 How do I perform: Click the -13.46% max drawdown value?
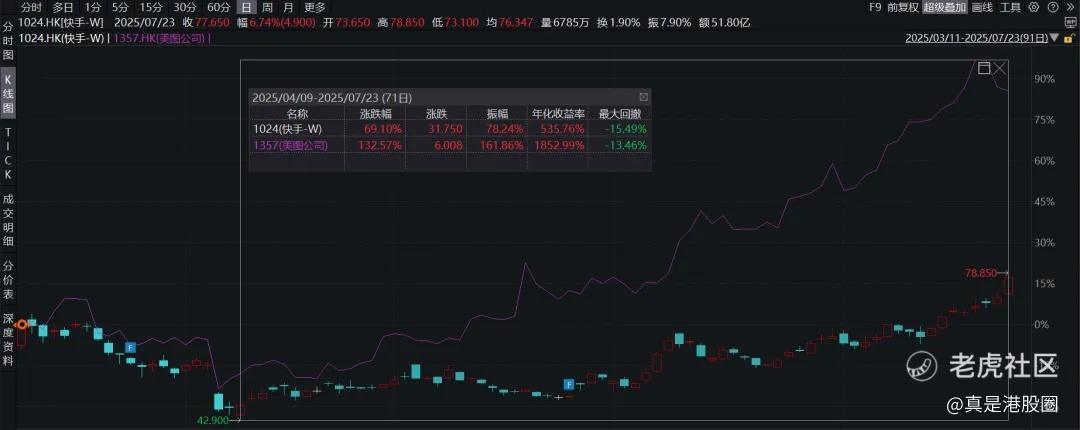point(627,145)
